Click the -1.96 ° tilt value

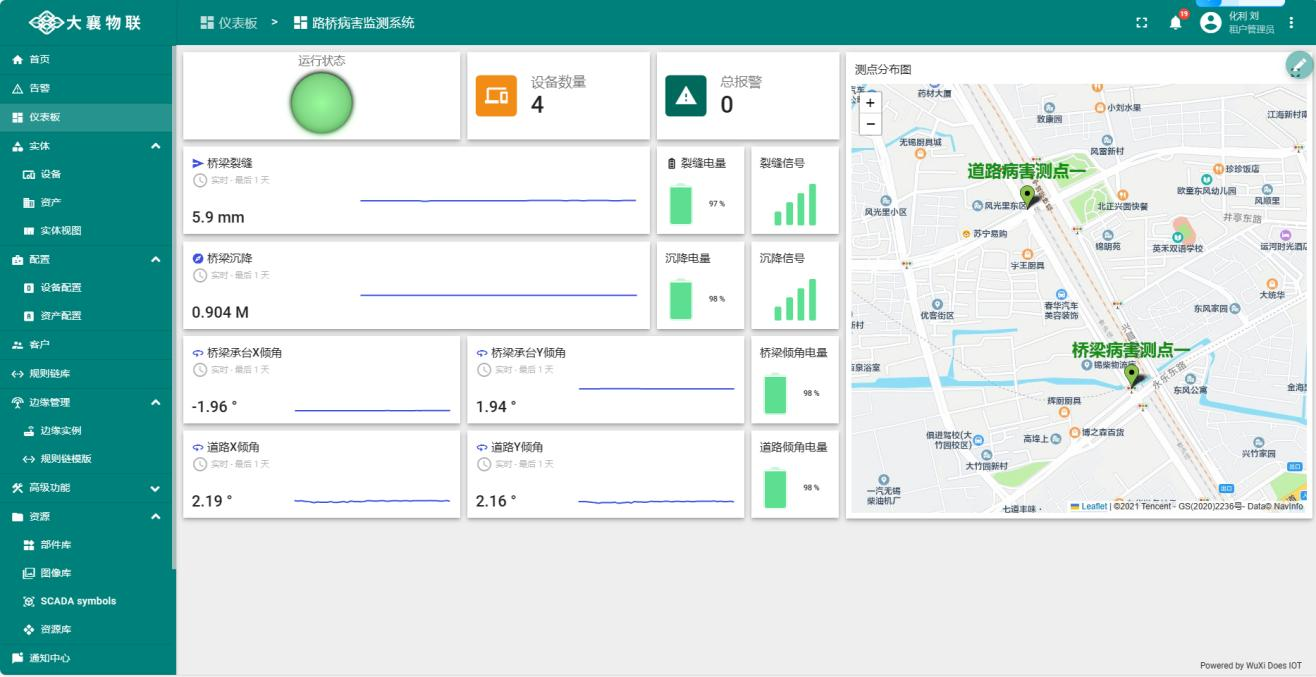(x=214, y=407)
